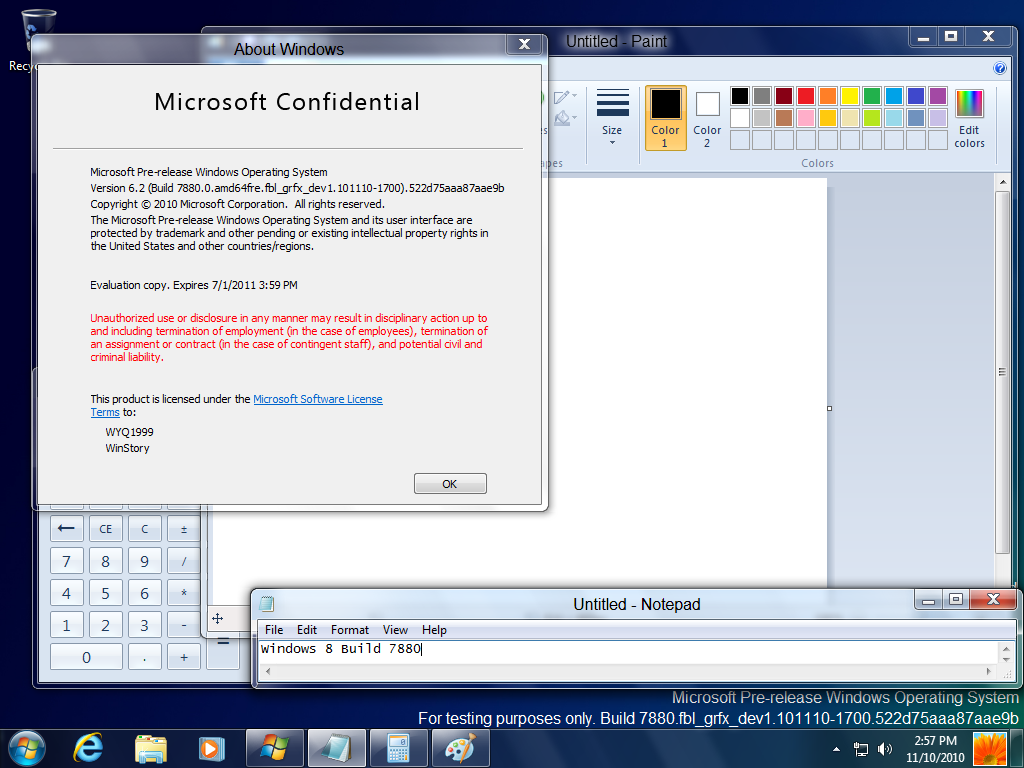Open Notepad View menu
1024x768 pixels.
tap(395, 630)
